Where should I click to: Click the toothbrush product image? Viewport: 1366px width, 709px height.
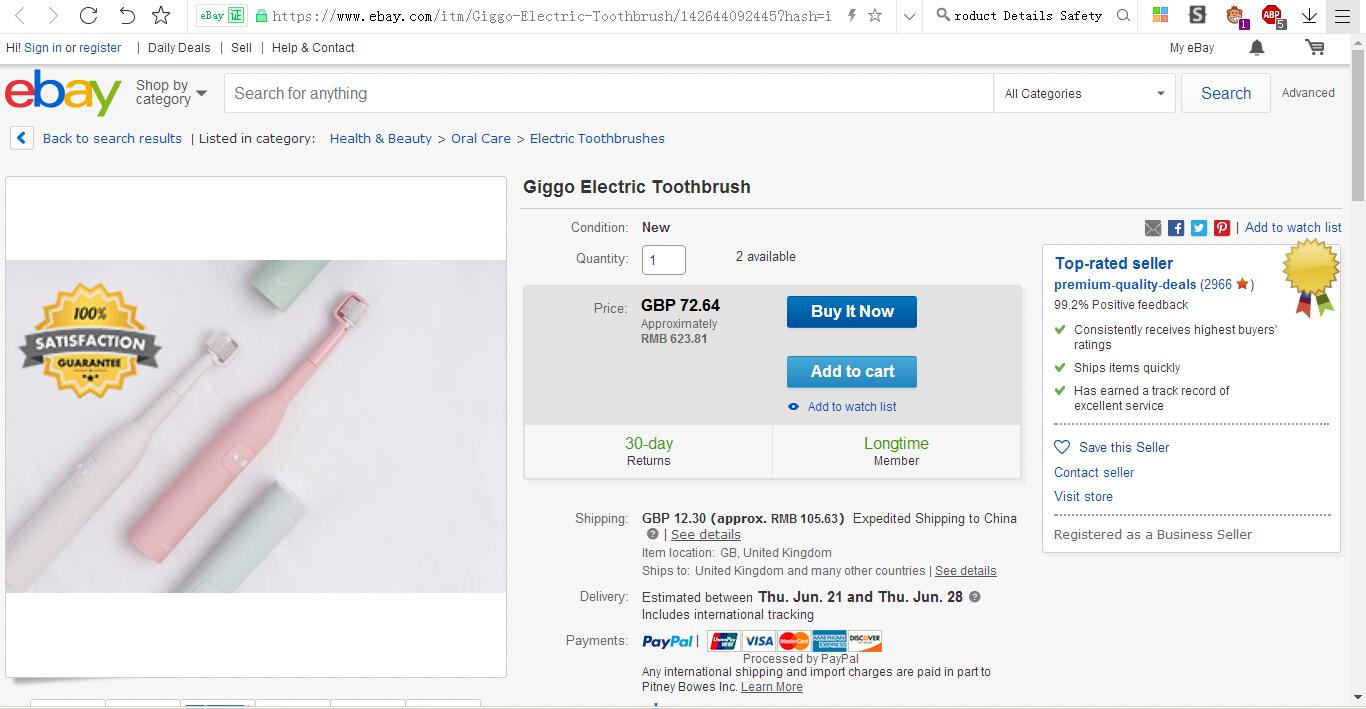tap(256, 426)
